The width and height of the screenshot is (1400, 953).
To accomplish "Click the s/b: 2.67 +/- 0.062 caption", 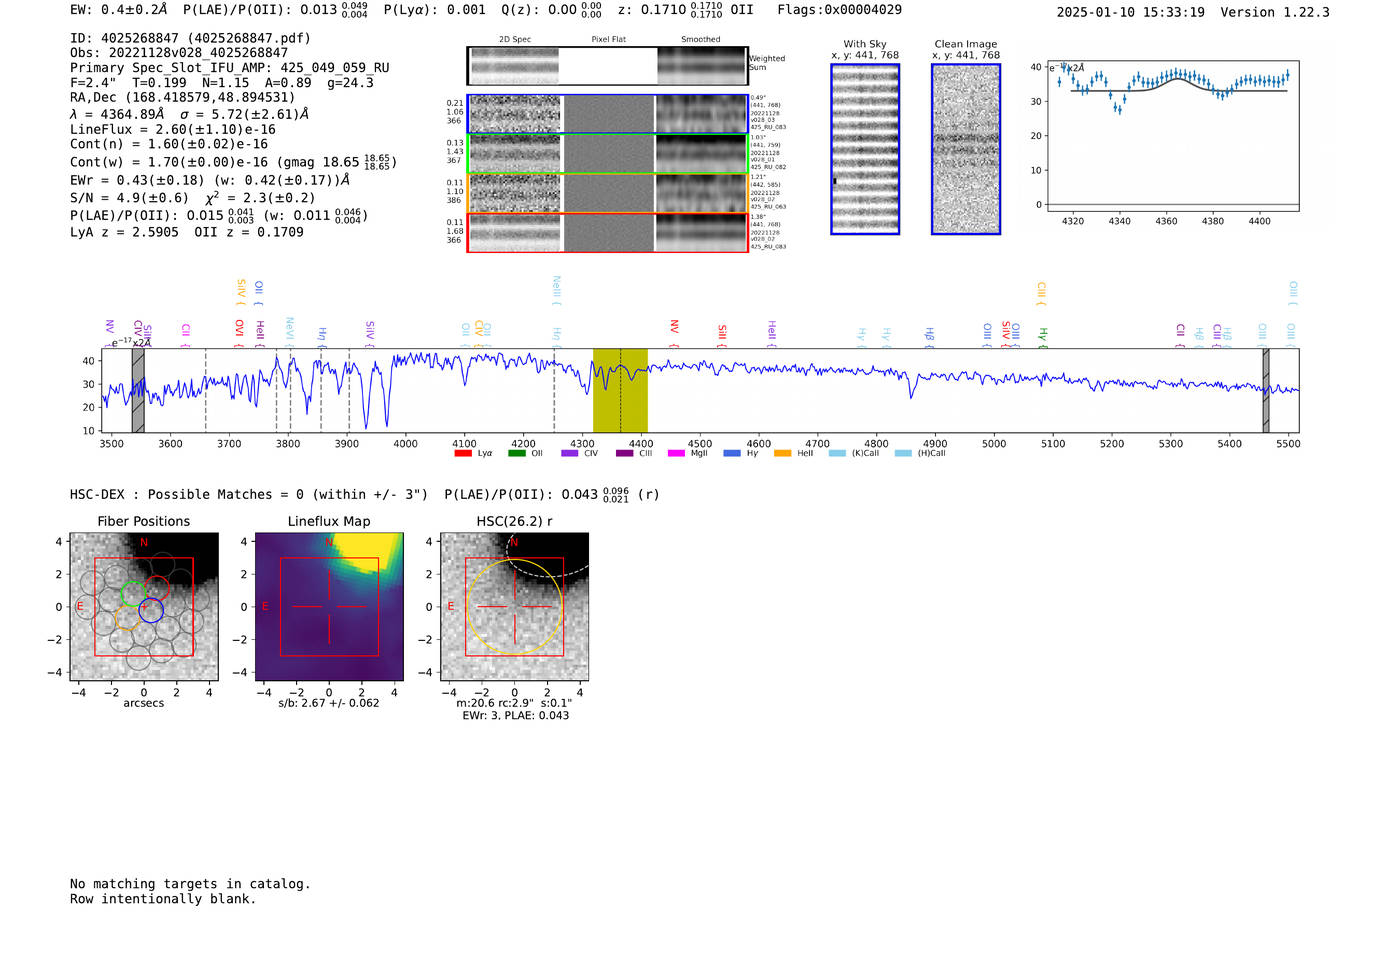I will click(329, 703).
